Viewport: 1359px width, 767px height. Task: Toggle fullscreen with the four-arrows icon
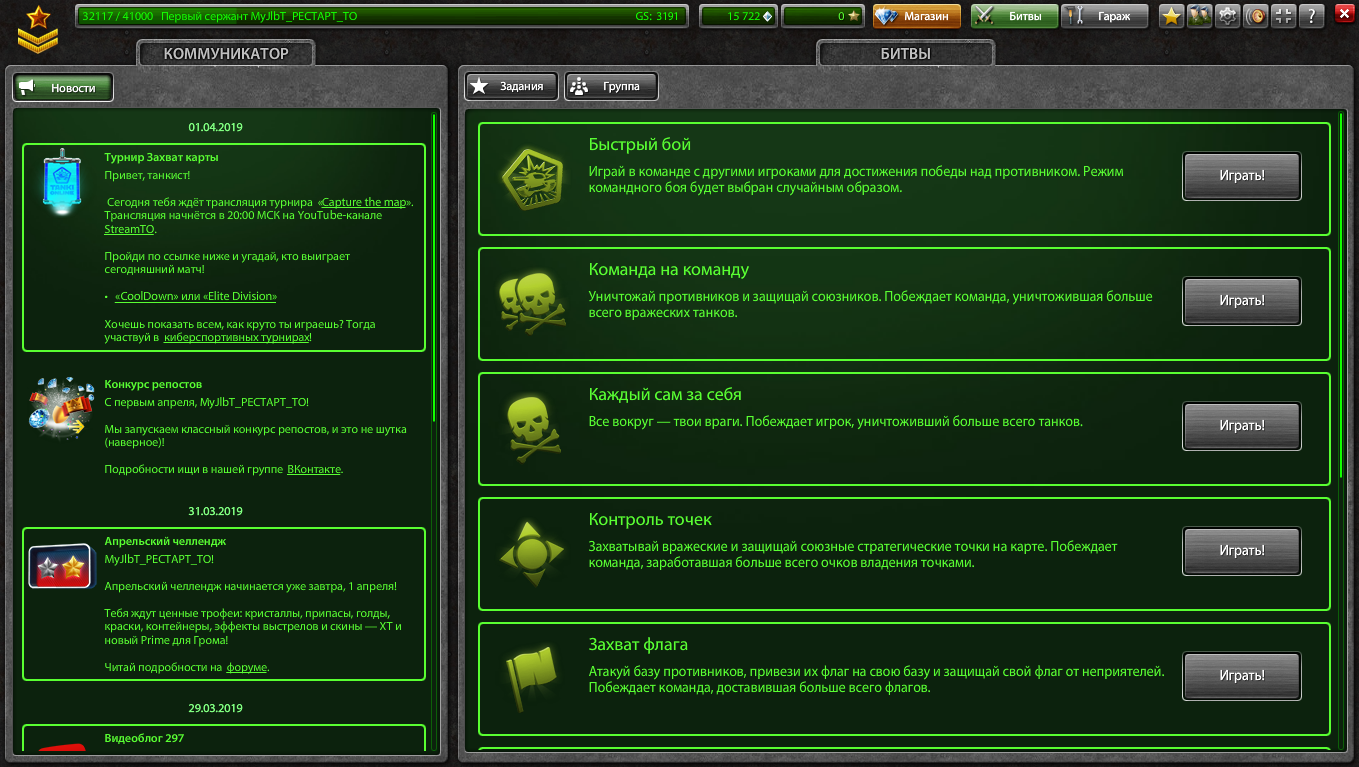1283,16
